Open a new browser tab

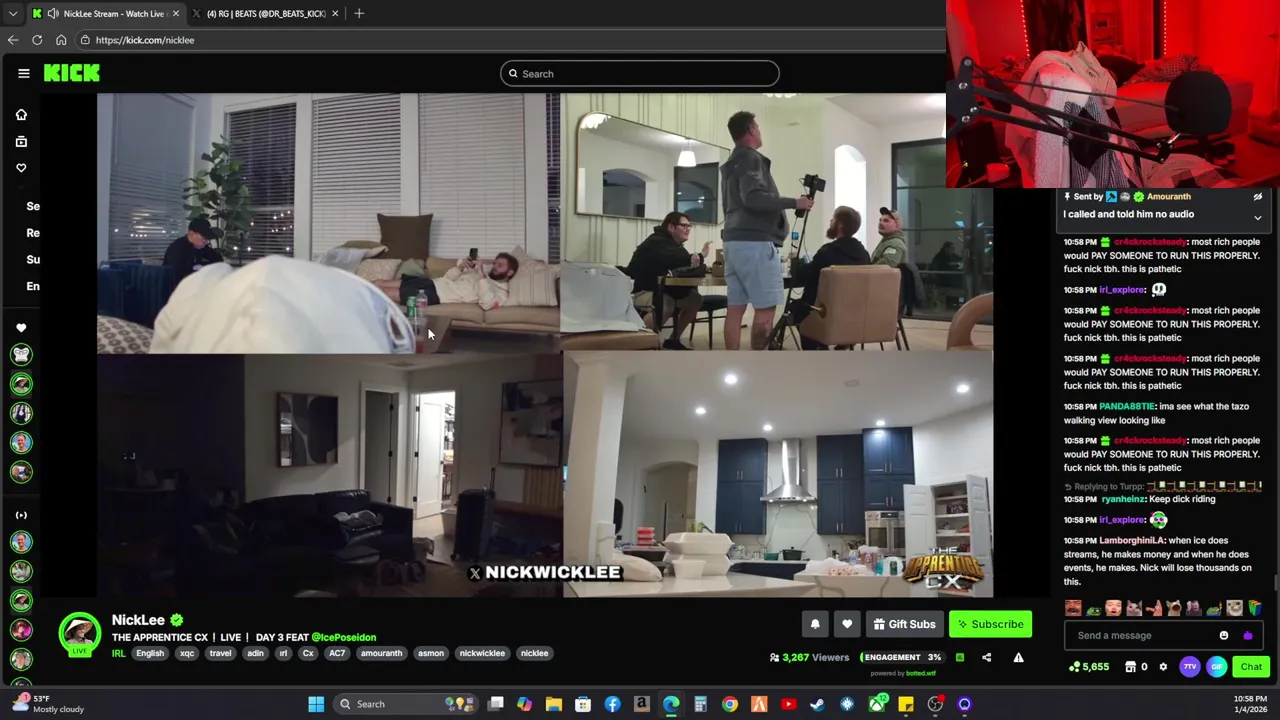click(x=359, y=13)
